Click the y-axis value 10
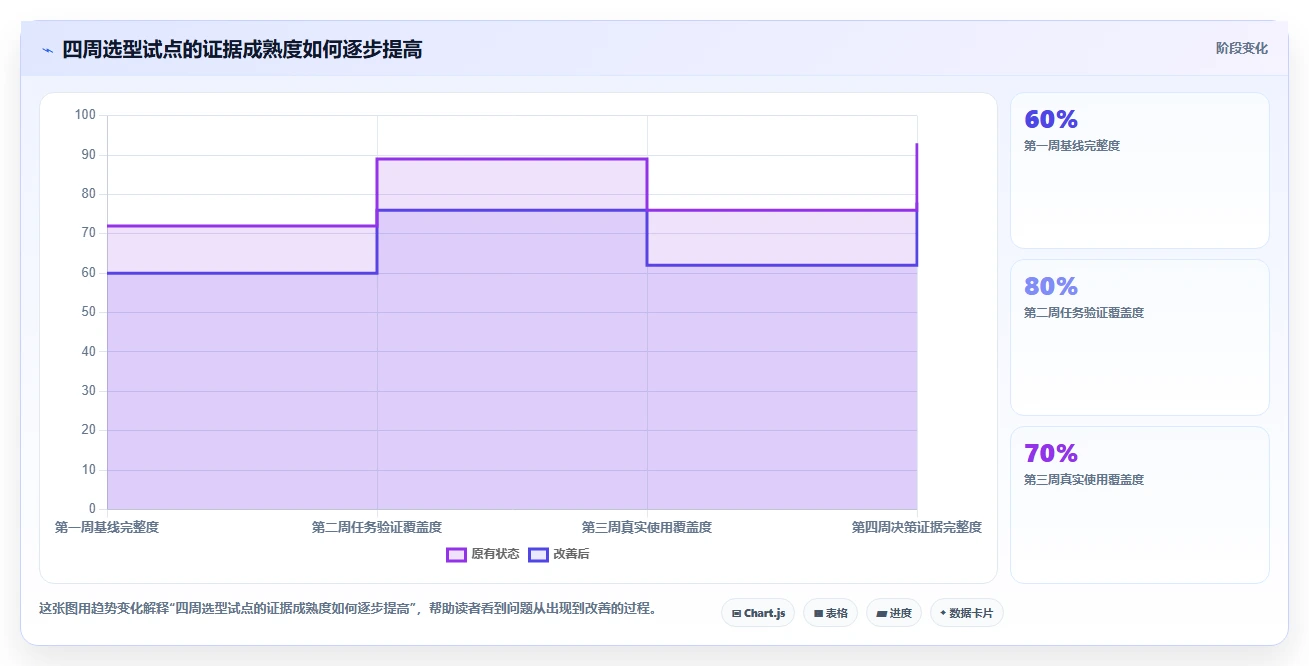This screenshot has height=666, width=1309. (x=89, y=470)
